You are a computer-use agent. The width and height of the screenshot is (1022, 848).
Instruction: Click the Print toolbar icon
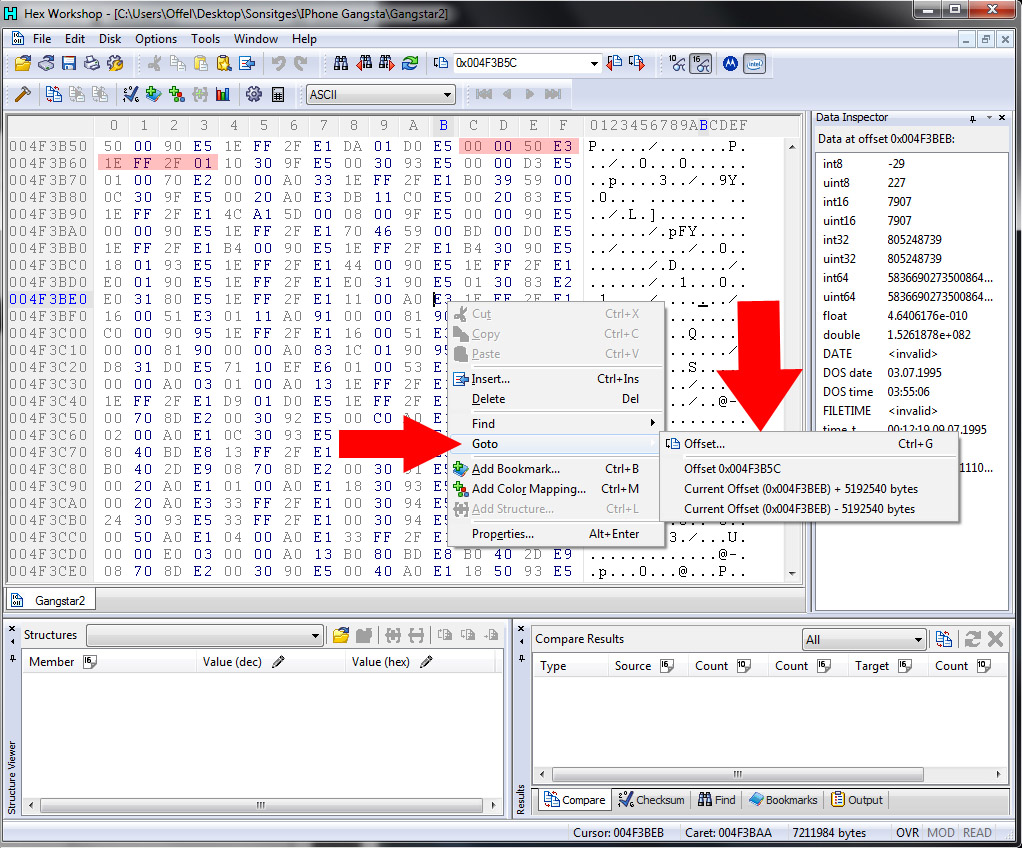[92, 63]
